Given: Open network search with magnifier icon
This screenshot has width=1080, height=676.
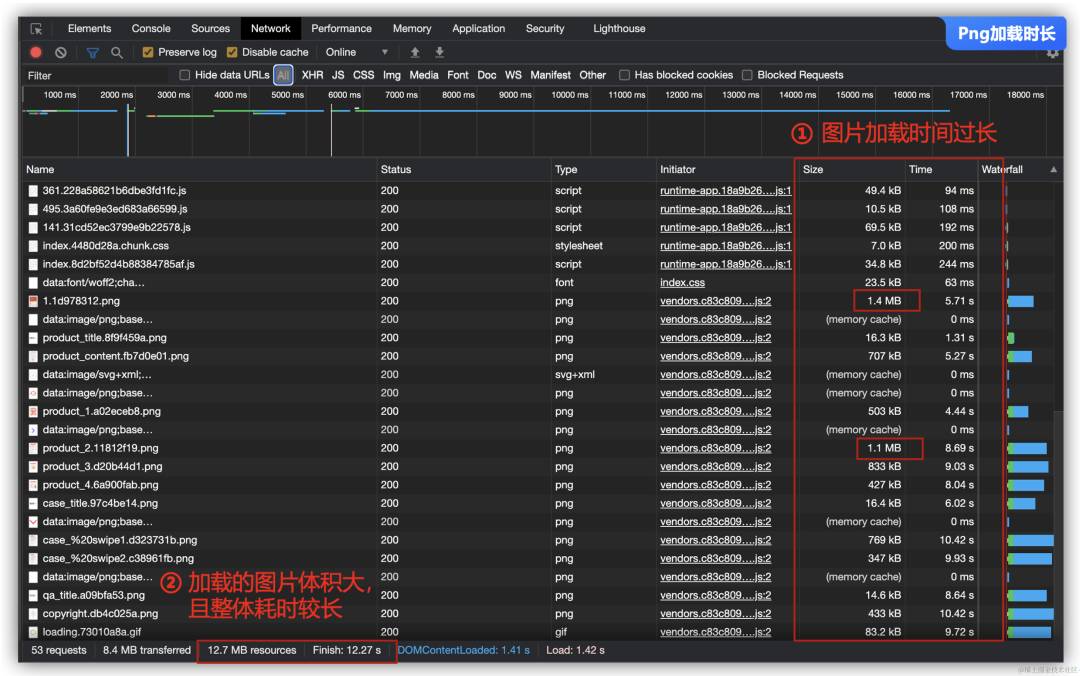Looking at the screenshot, I should pyautogui.click(x=117, y=52).
